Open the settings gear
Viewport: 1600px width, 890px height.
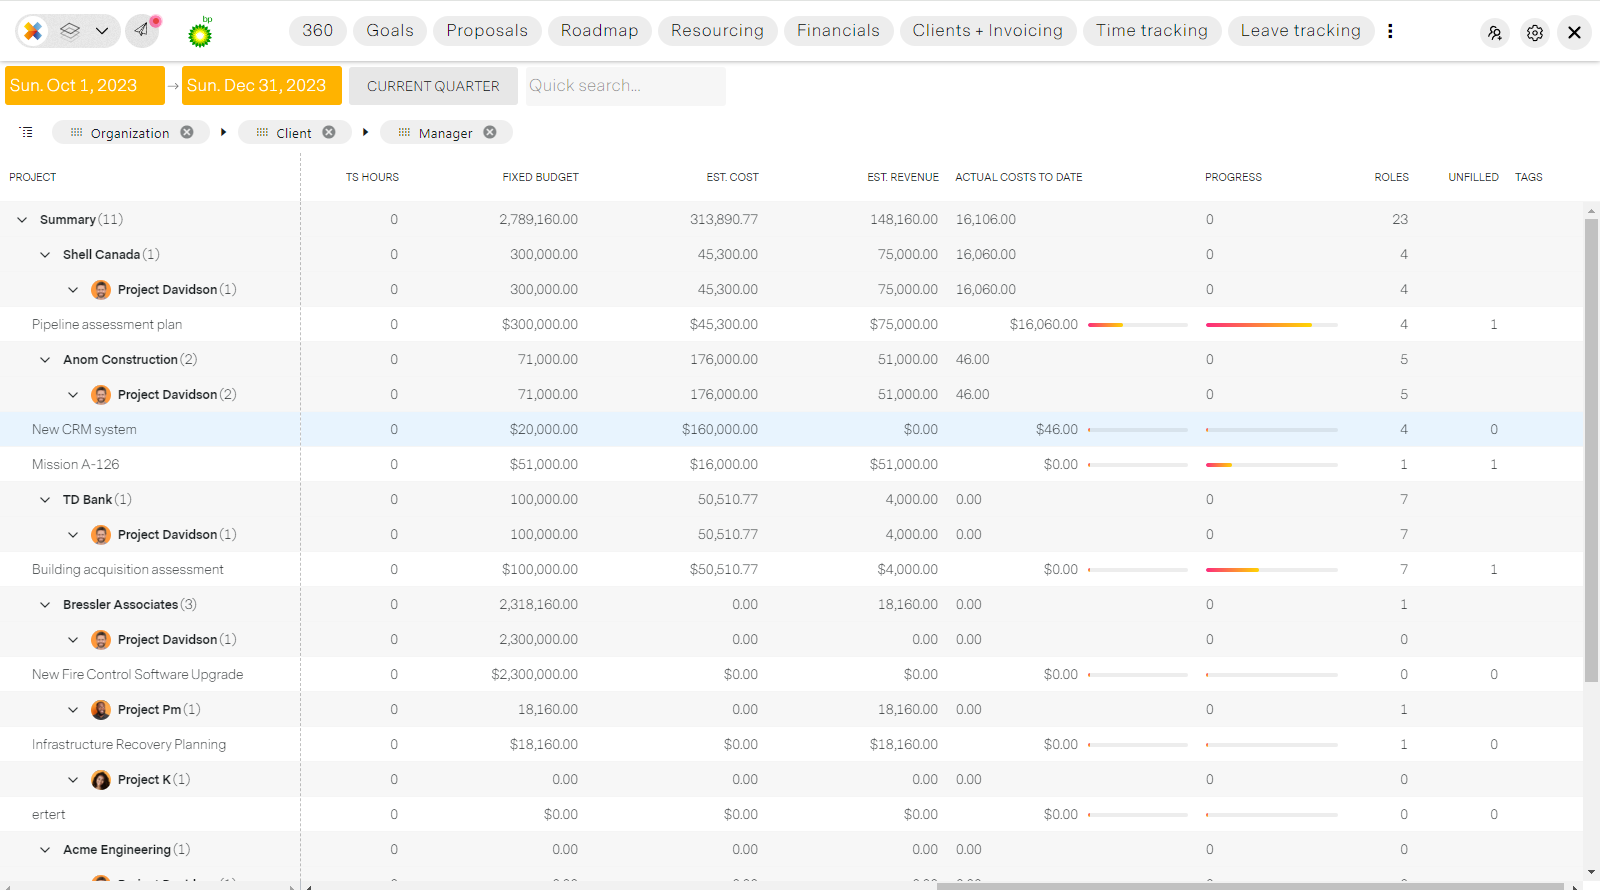[x=1535, y=33]
